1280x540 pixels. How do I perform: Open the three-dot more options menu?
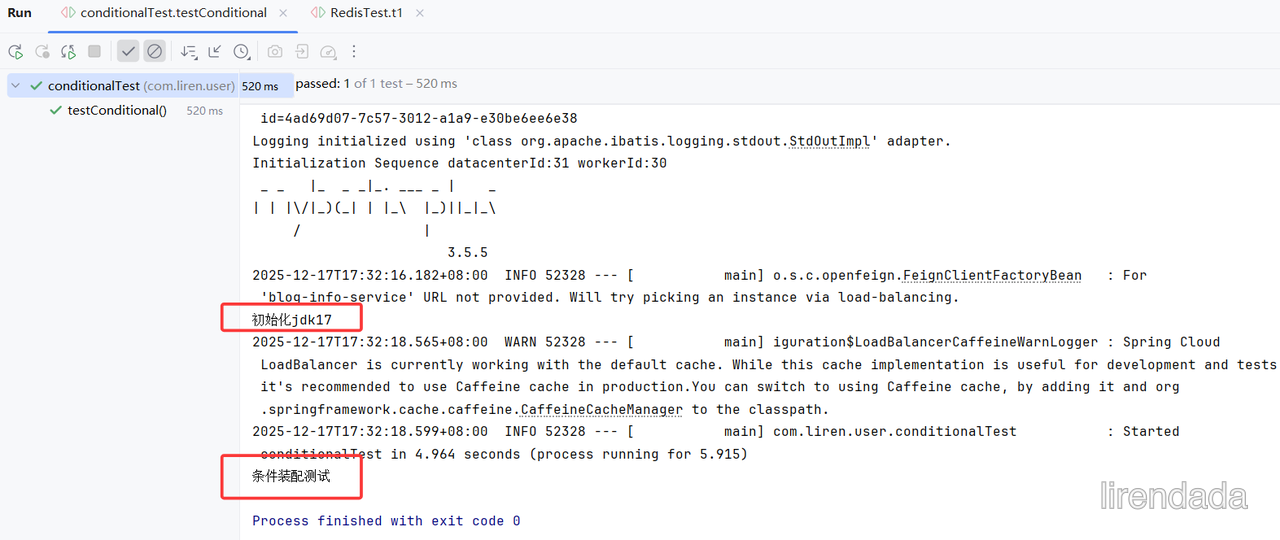tap(354, 51)
